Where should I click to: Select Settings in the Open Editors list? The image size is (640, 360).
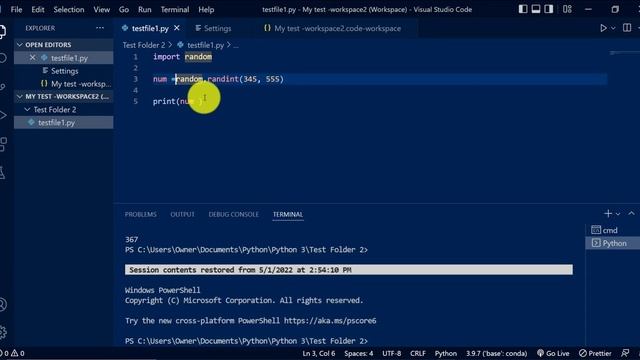(63, 71)
